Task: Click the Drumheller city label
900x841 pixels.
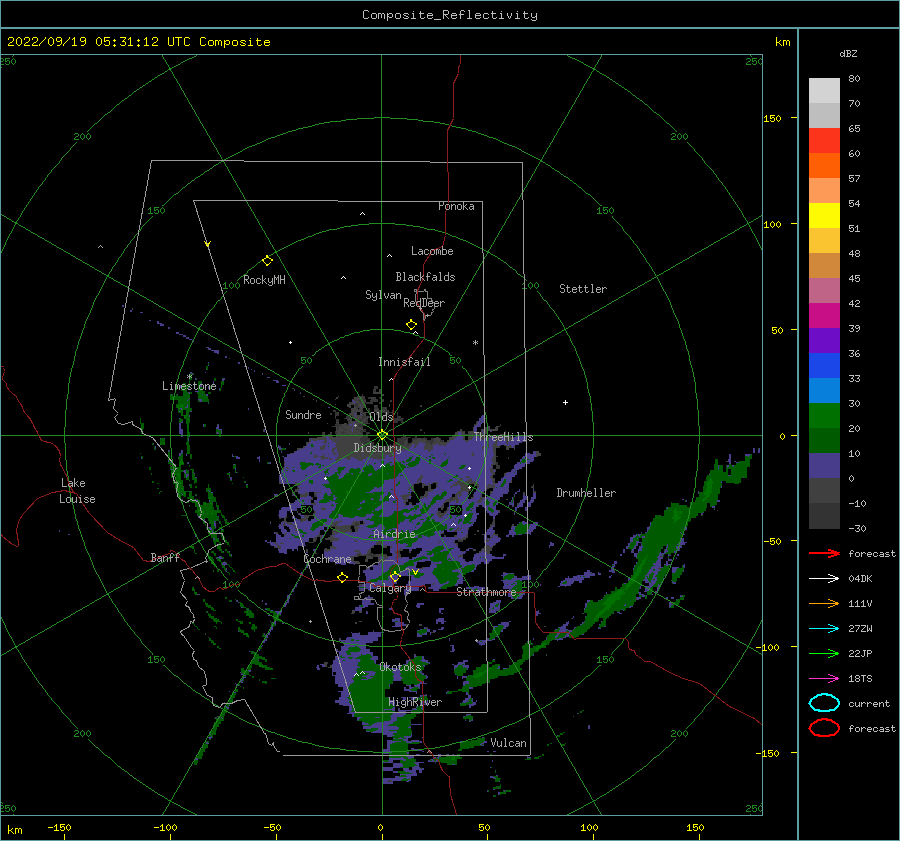Action: tap(586, 493)
